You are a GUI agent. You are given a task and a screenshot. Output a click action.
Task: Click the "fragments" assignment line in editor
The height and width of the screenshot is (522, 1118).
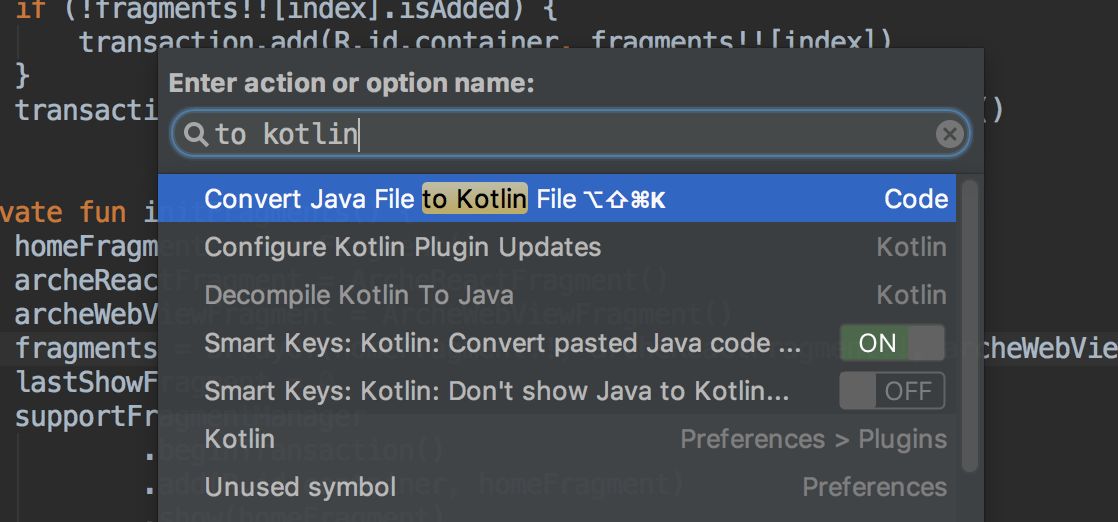[x=86, y=349]
